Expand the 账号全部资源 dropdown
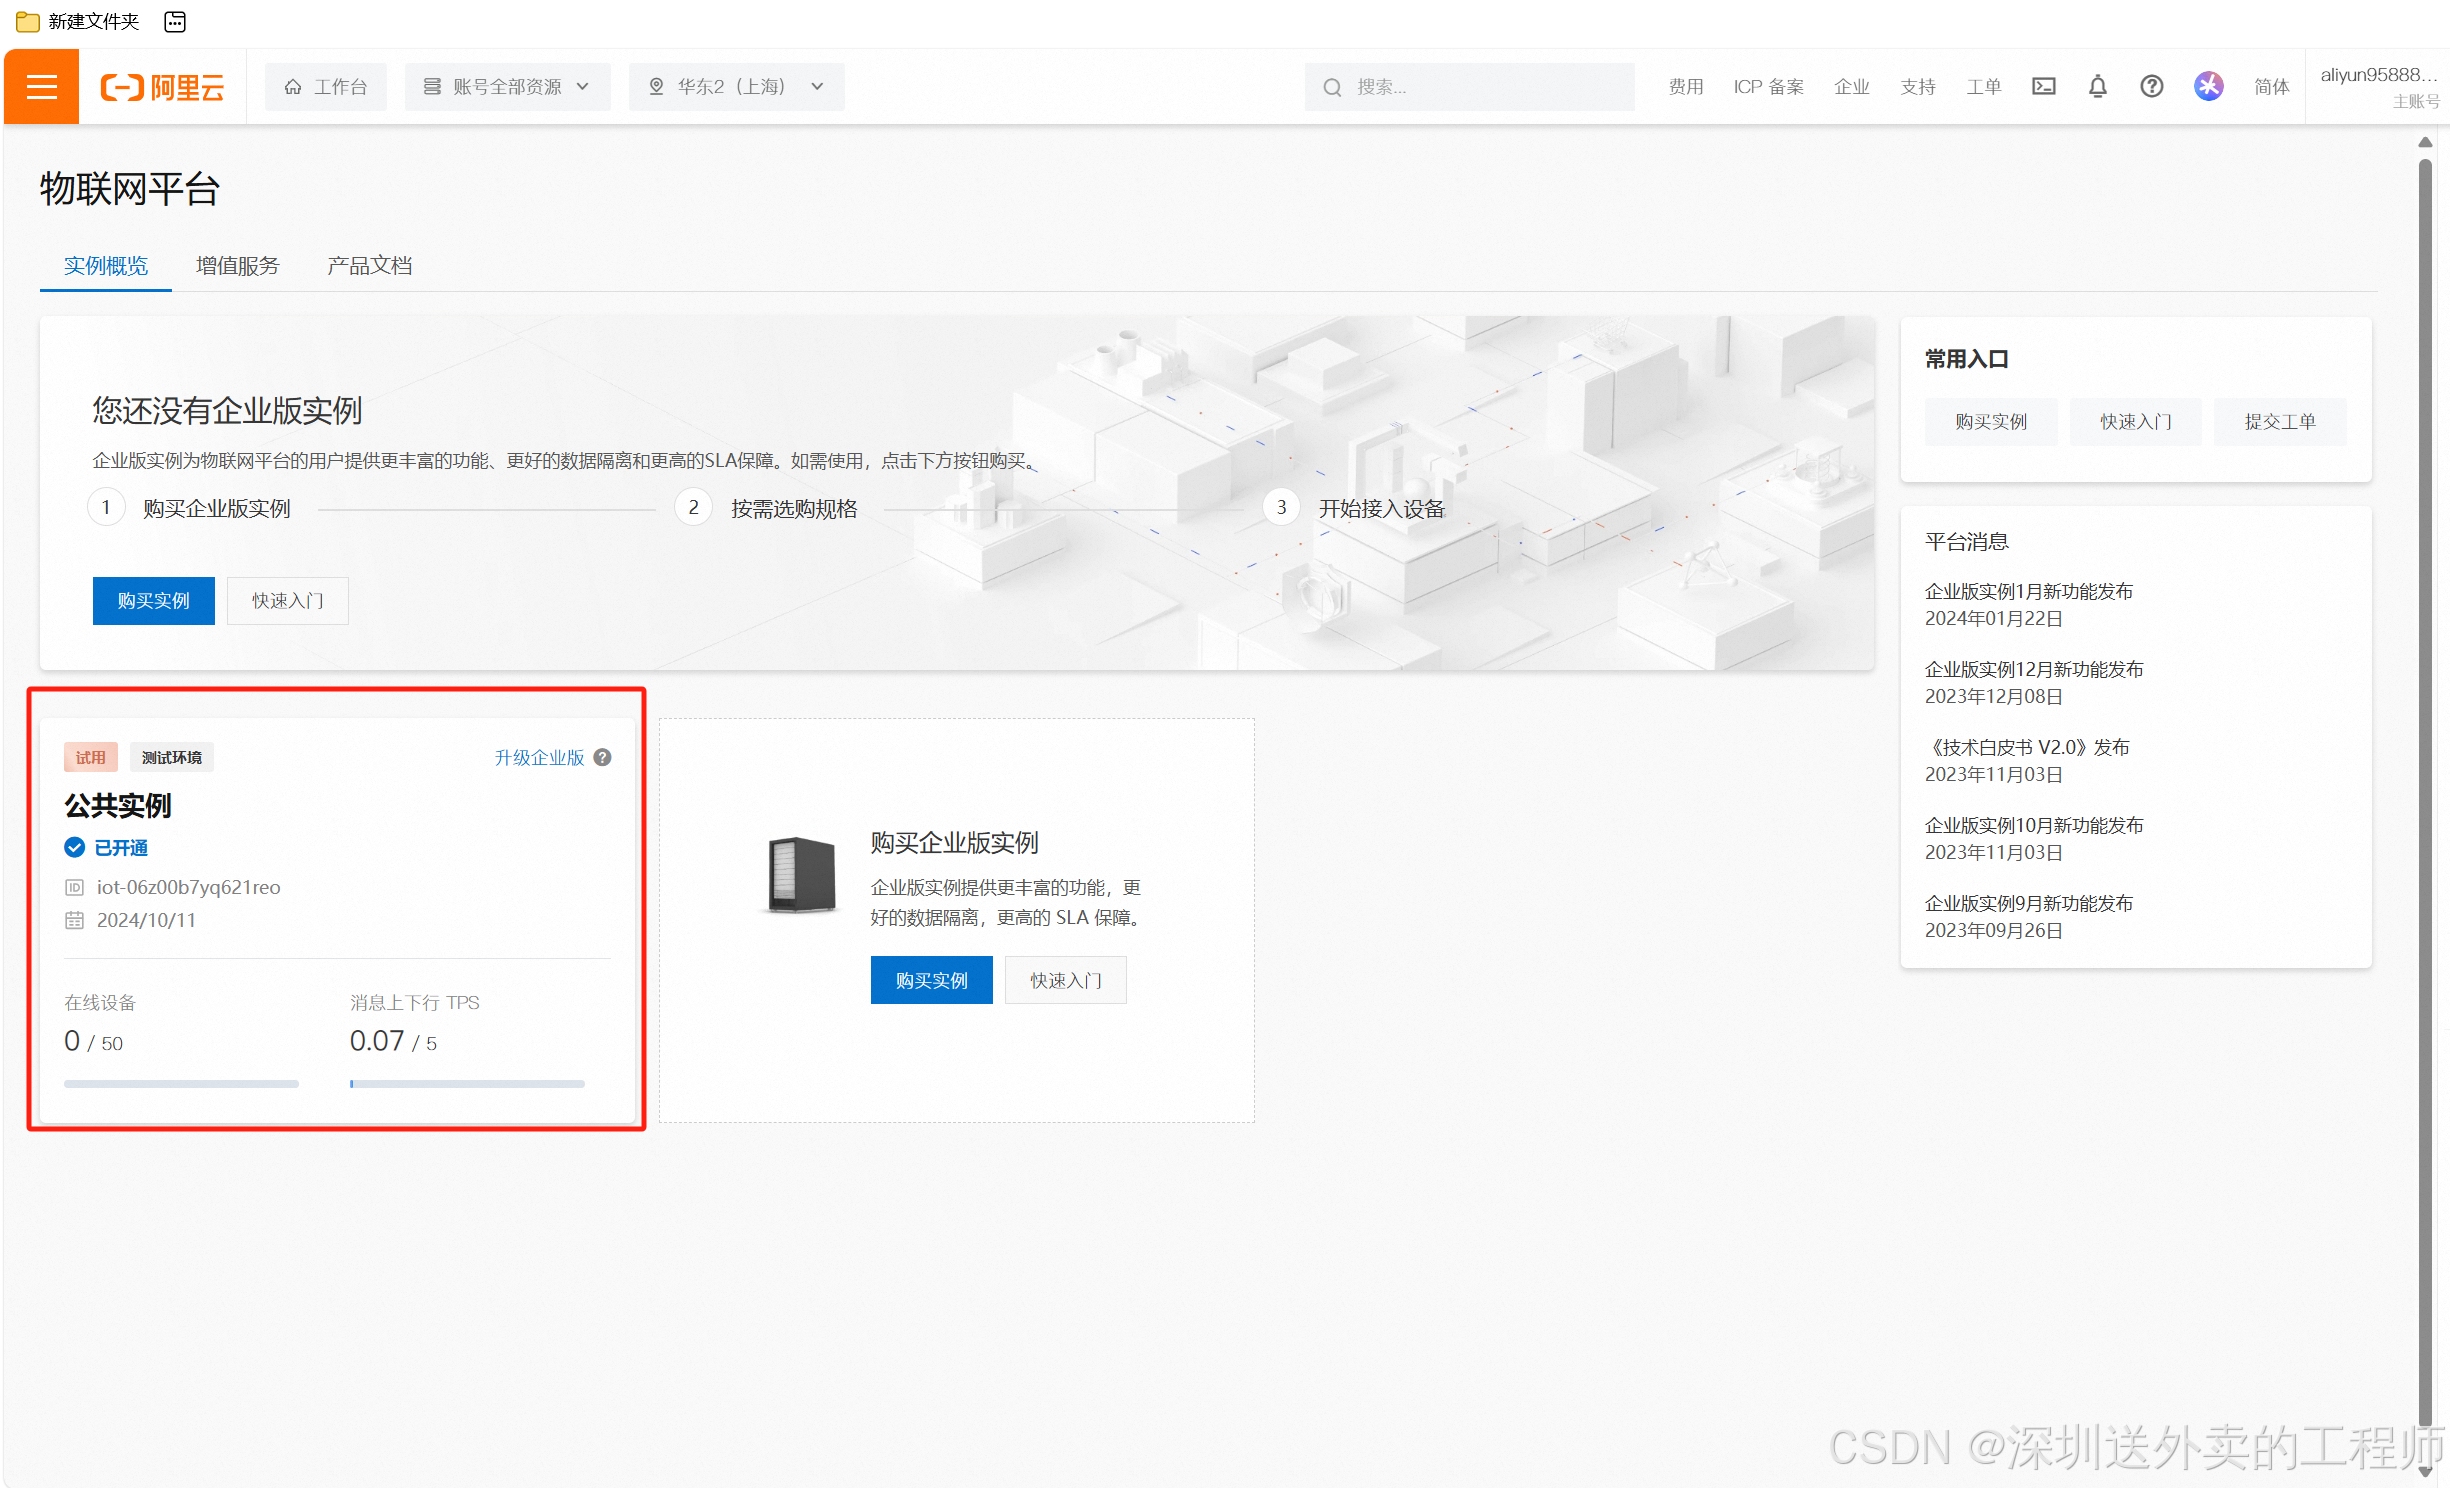This screenshot has width=2450, height=1488. (507, 87)
